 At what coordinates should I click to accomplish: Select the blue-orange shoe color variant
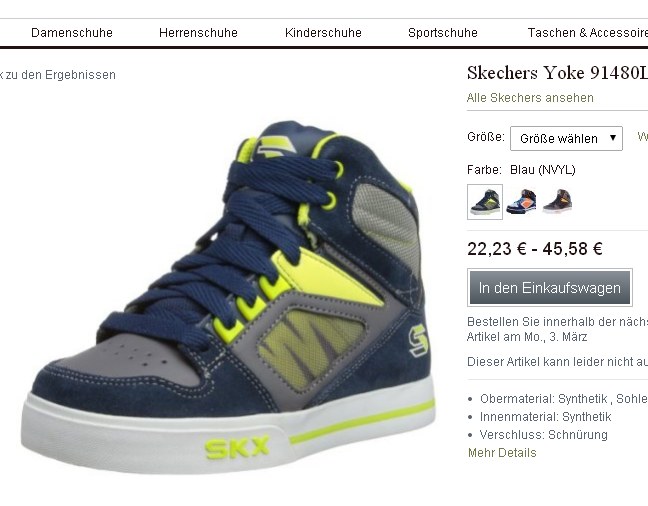tap(521, 202)
